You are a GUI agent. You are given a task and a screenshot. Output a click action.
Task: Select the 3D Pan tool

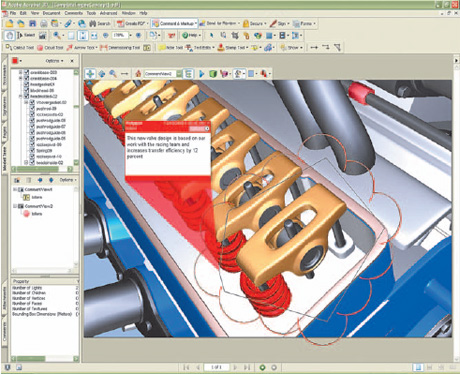tap(102, 73)
